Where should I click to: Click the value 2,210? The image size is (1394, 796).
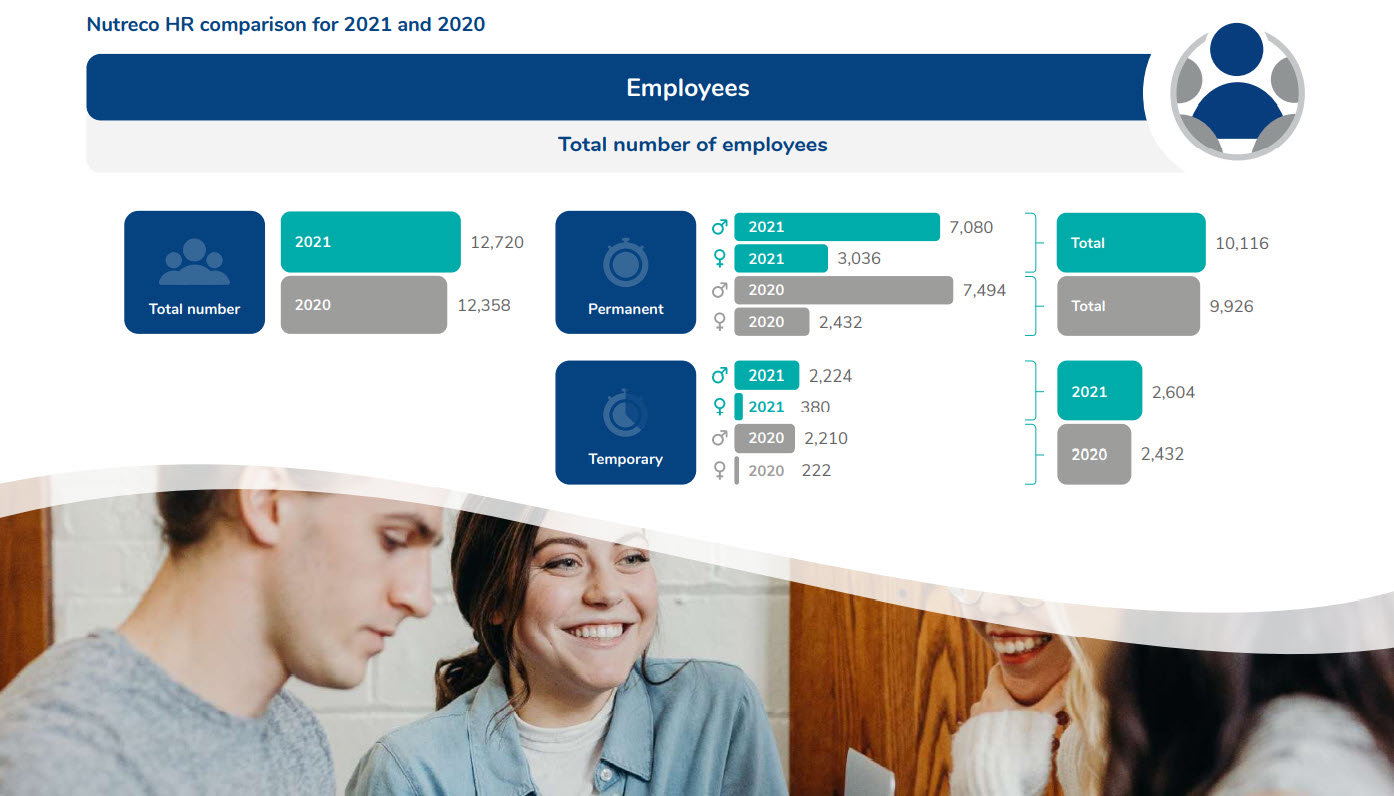(825, 438)
